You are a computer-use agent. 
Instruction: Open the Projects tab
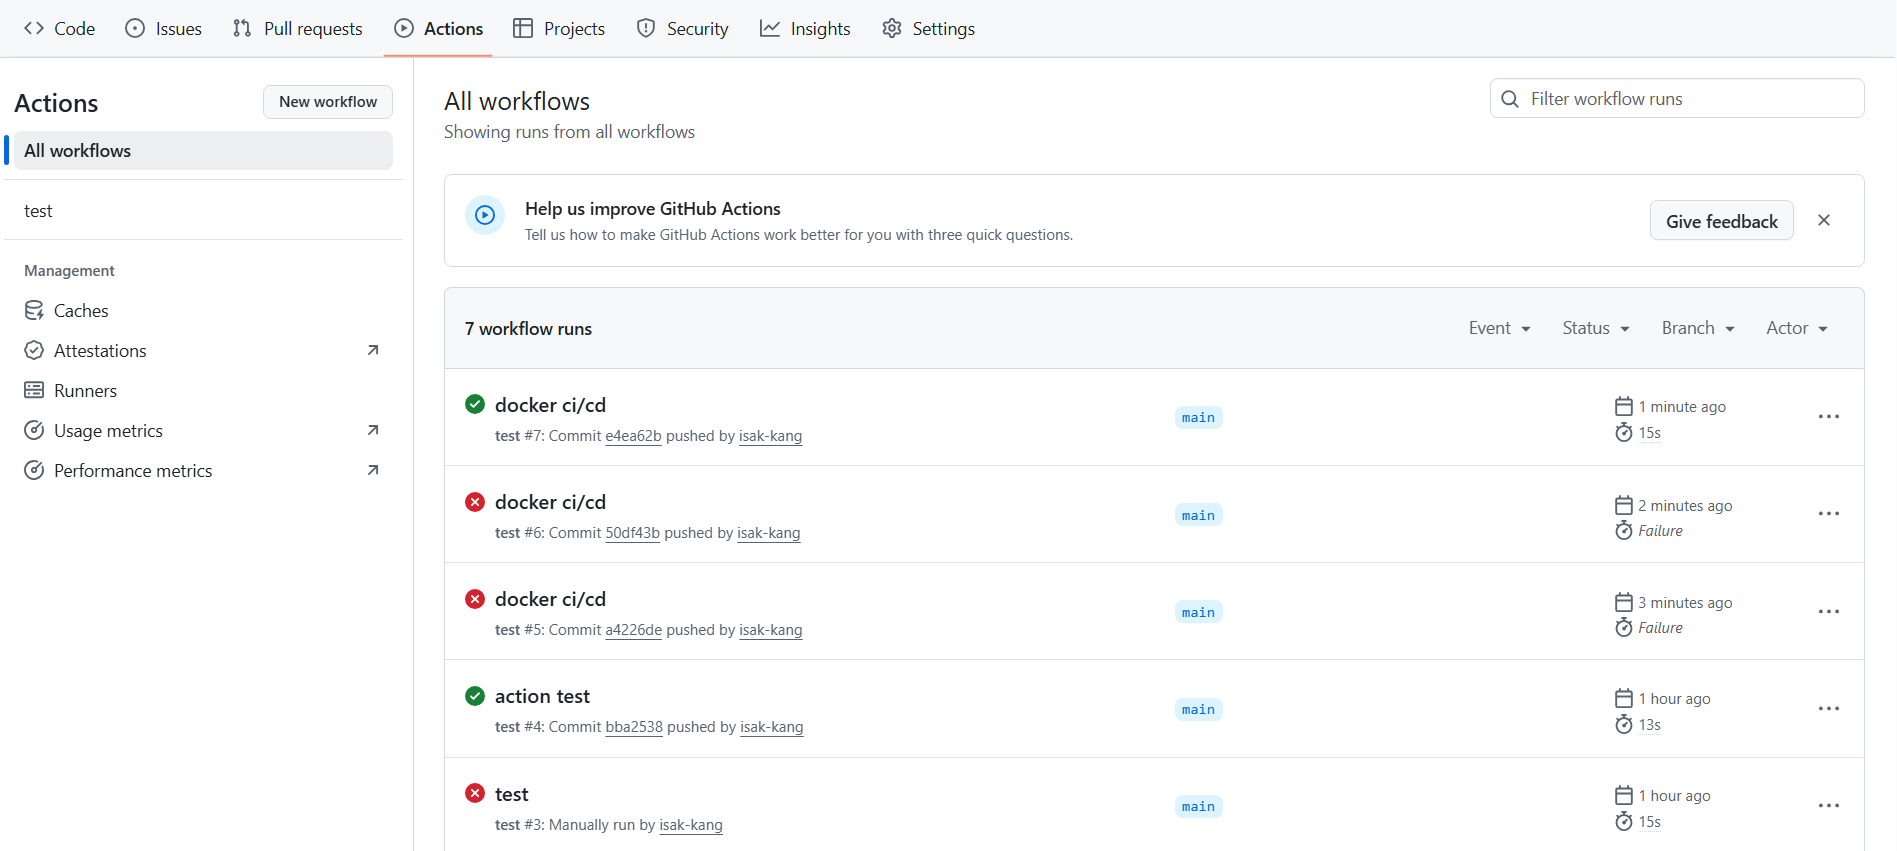559,28
